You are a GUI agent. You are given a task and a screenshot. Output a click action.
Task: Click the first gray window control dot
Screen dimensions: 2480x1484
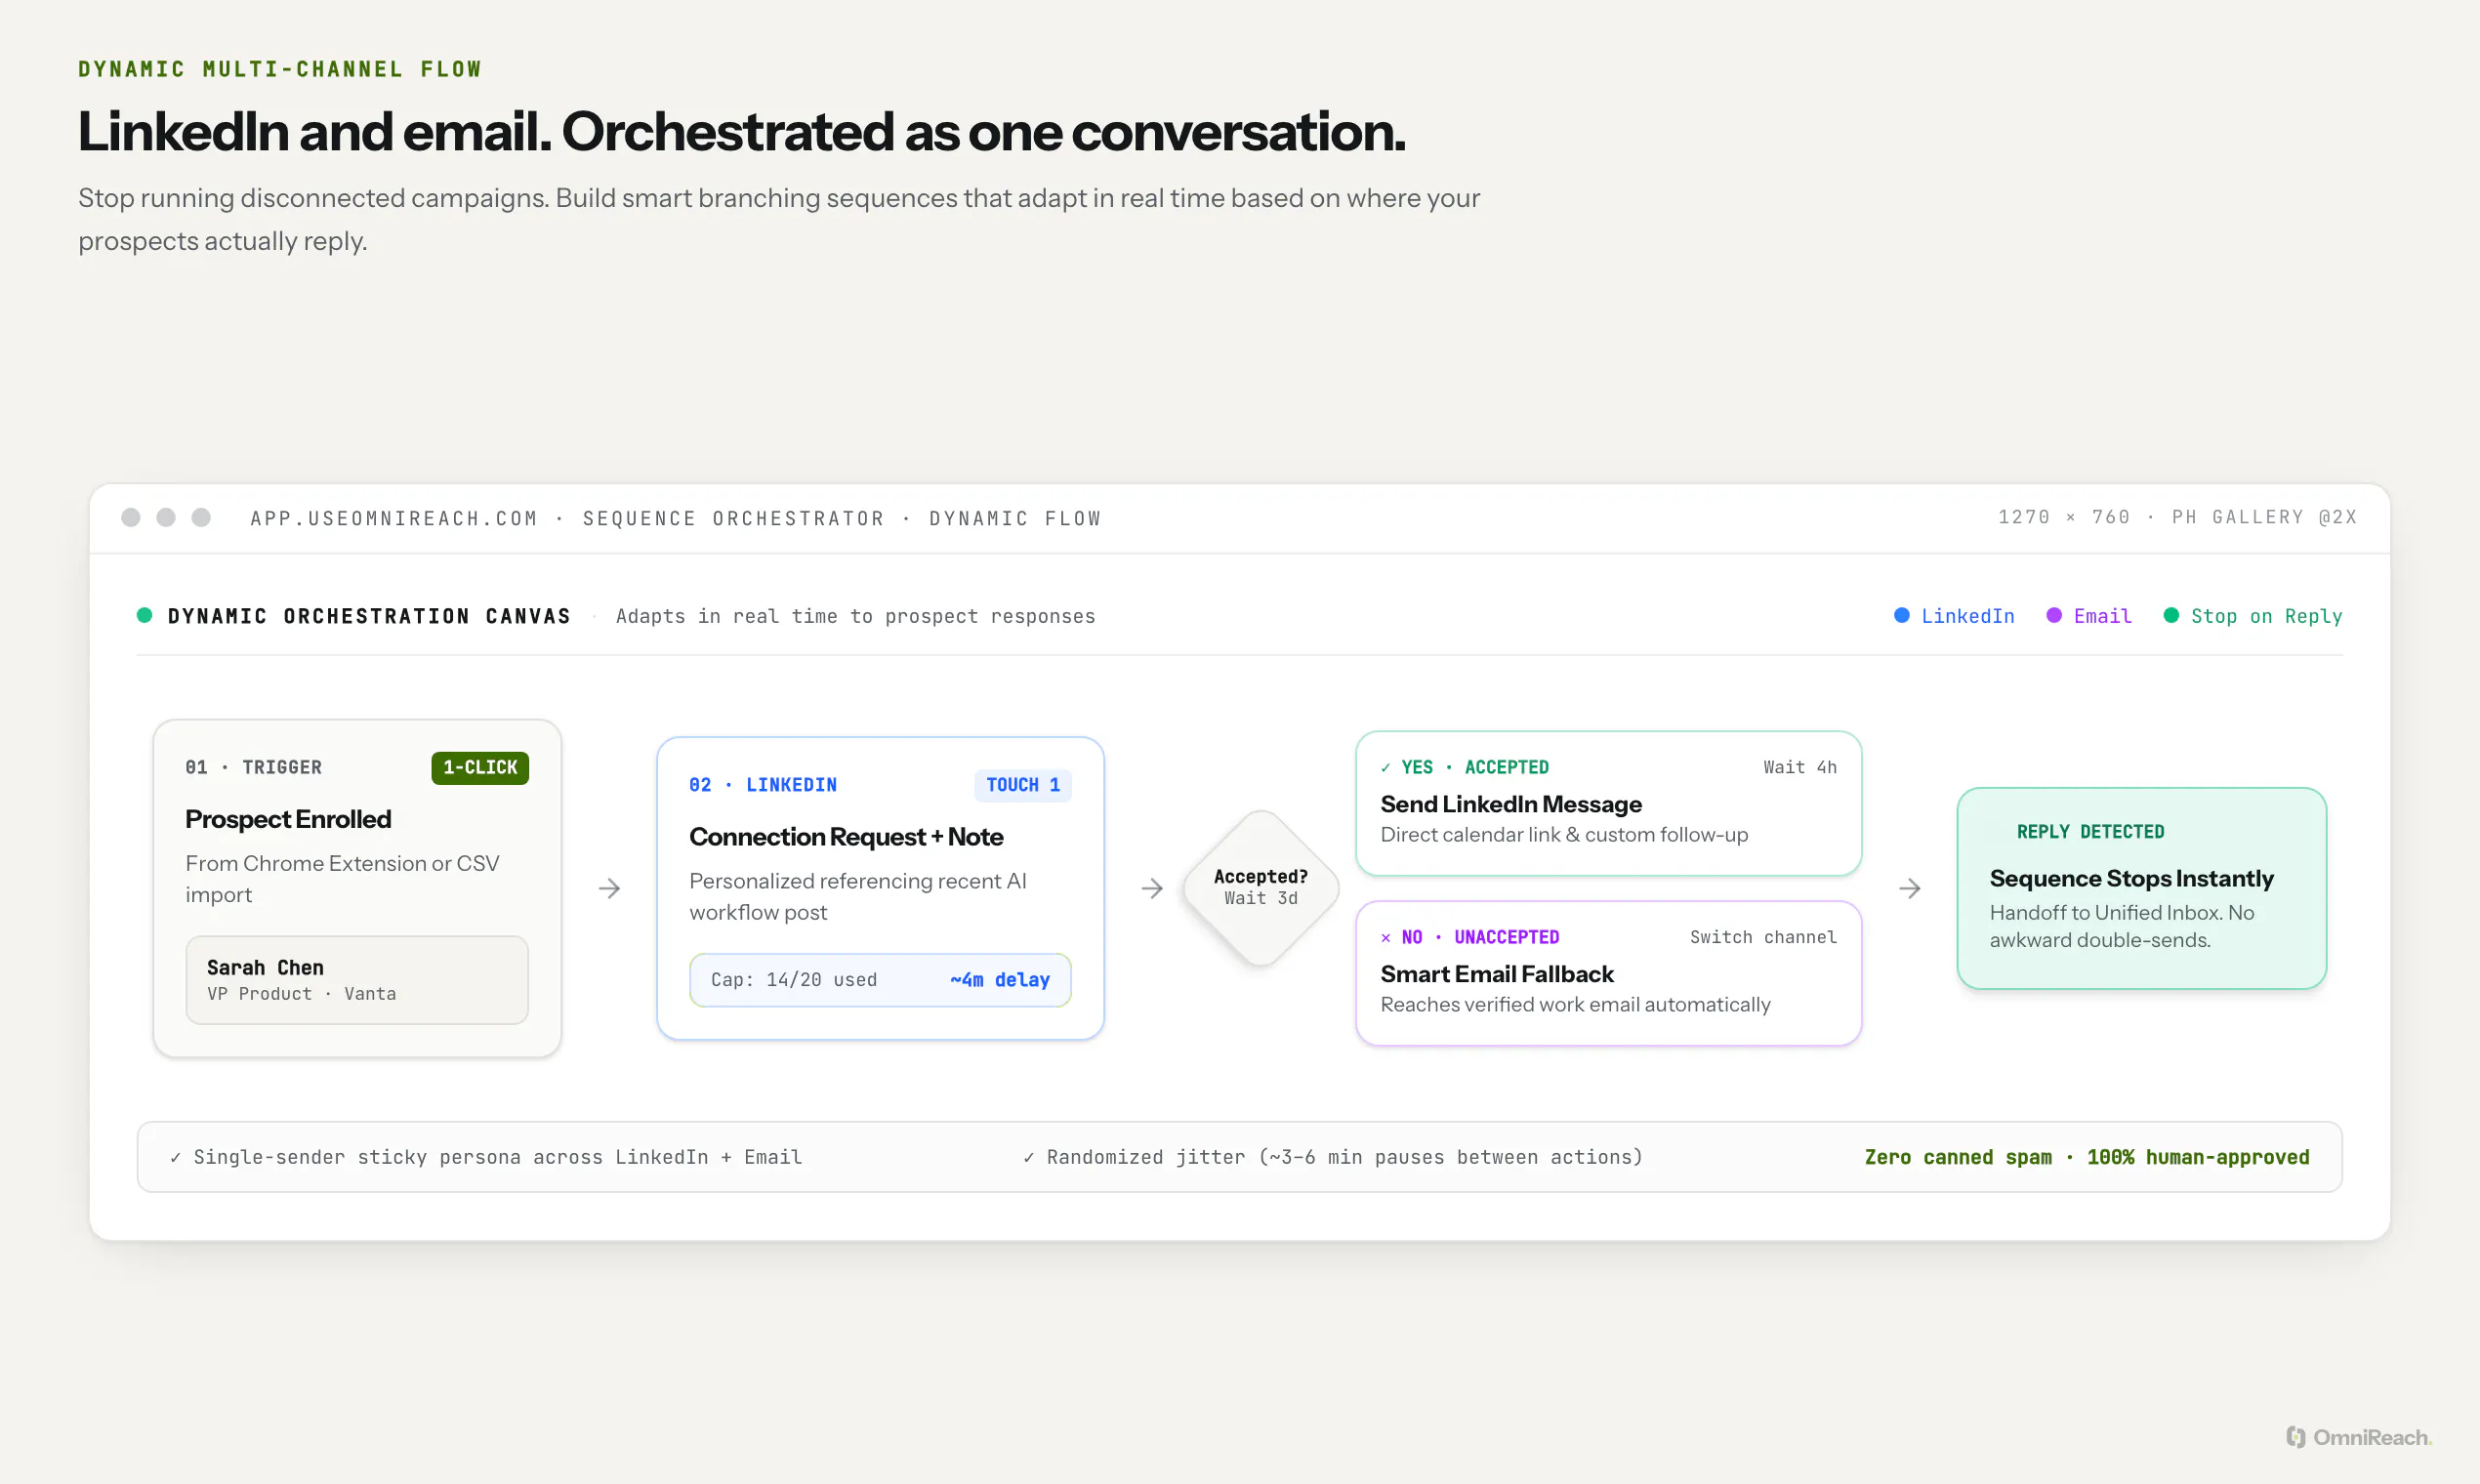tap(131, 517)
